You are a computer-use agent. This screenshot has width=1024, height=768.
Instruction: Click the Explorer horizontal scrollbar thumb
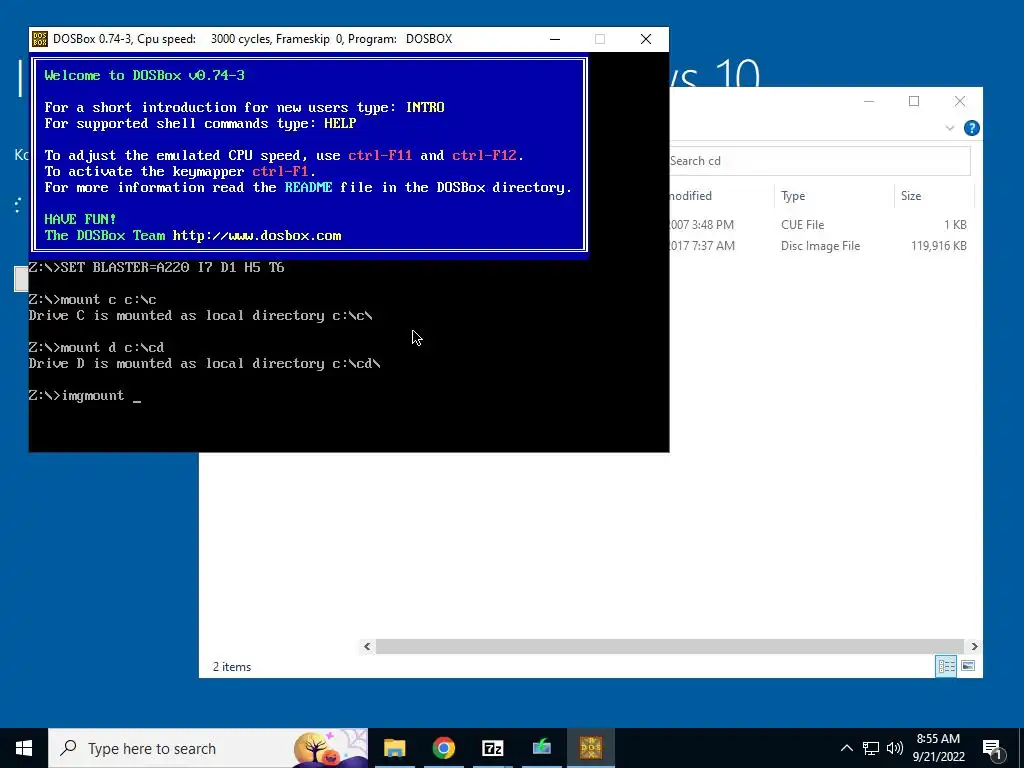click(x=670, y=646)
